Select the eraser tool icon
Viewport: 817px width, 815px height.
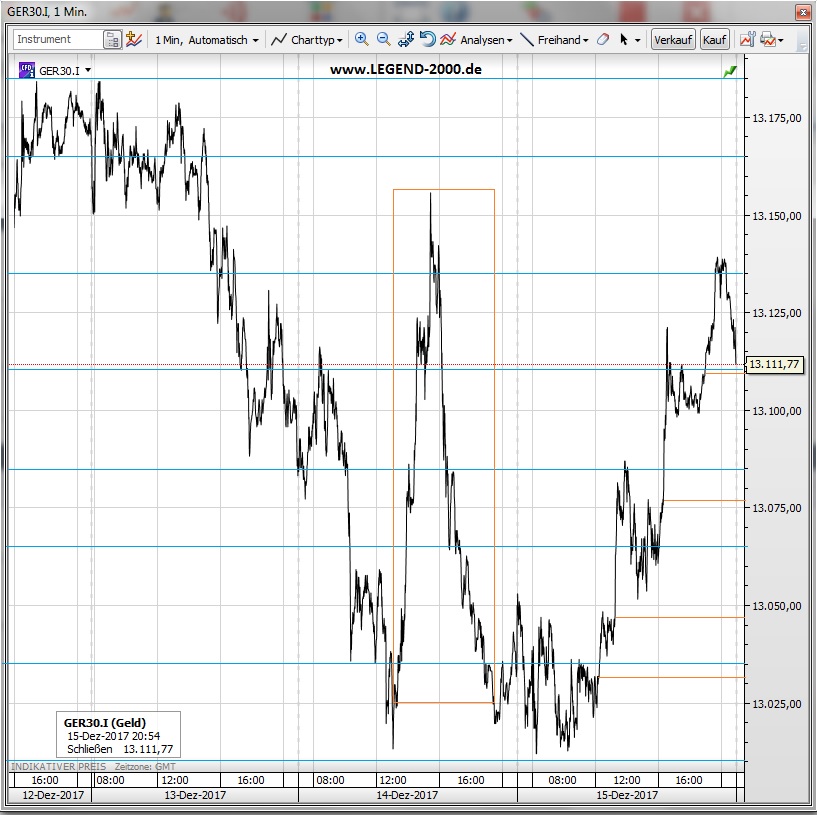click(602, 40)
